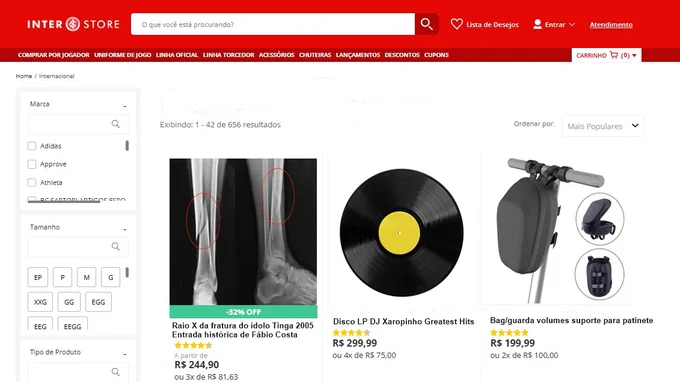
Task: Go to Lançamentos in navigation bar
Action: pyautogui.click(x=358, y=55)
